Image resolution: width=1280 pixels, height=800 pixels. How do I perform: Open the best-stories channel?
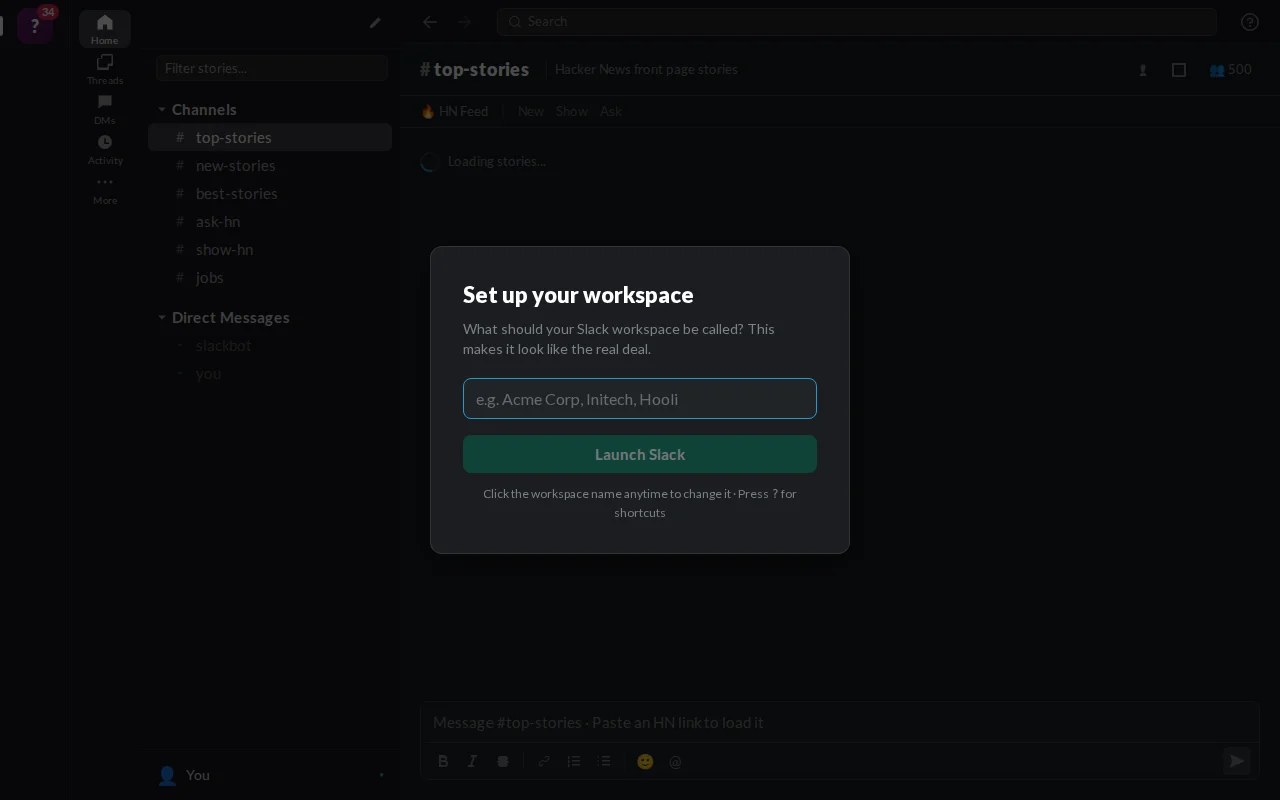coord(270,193)
